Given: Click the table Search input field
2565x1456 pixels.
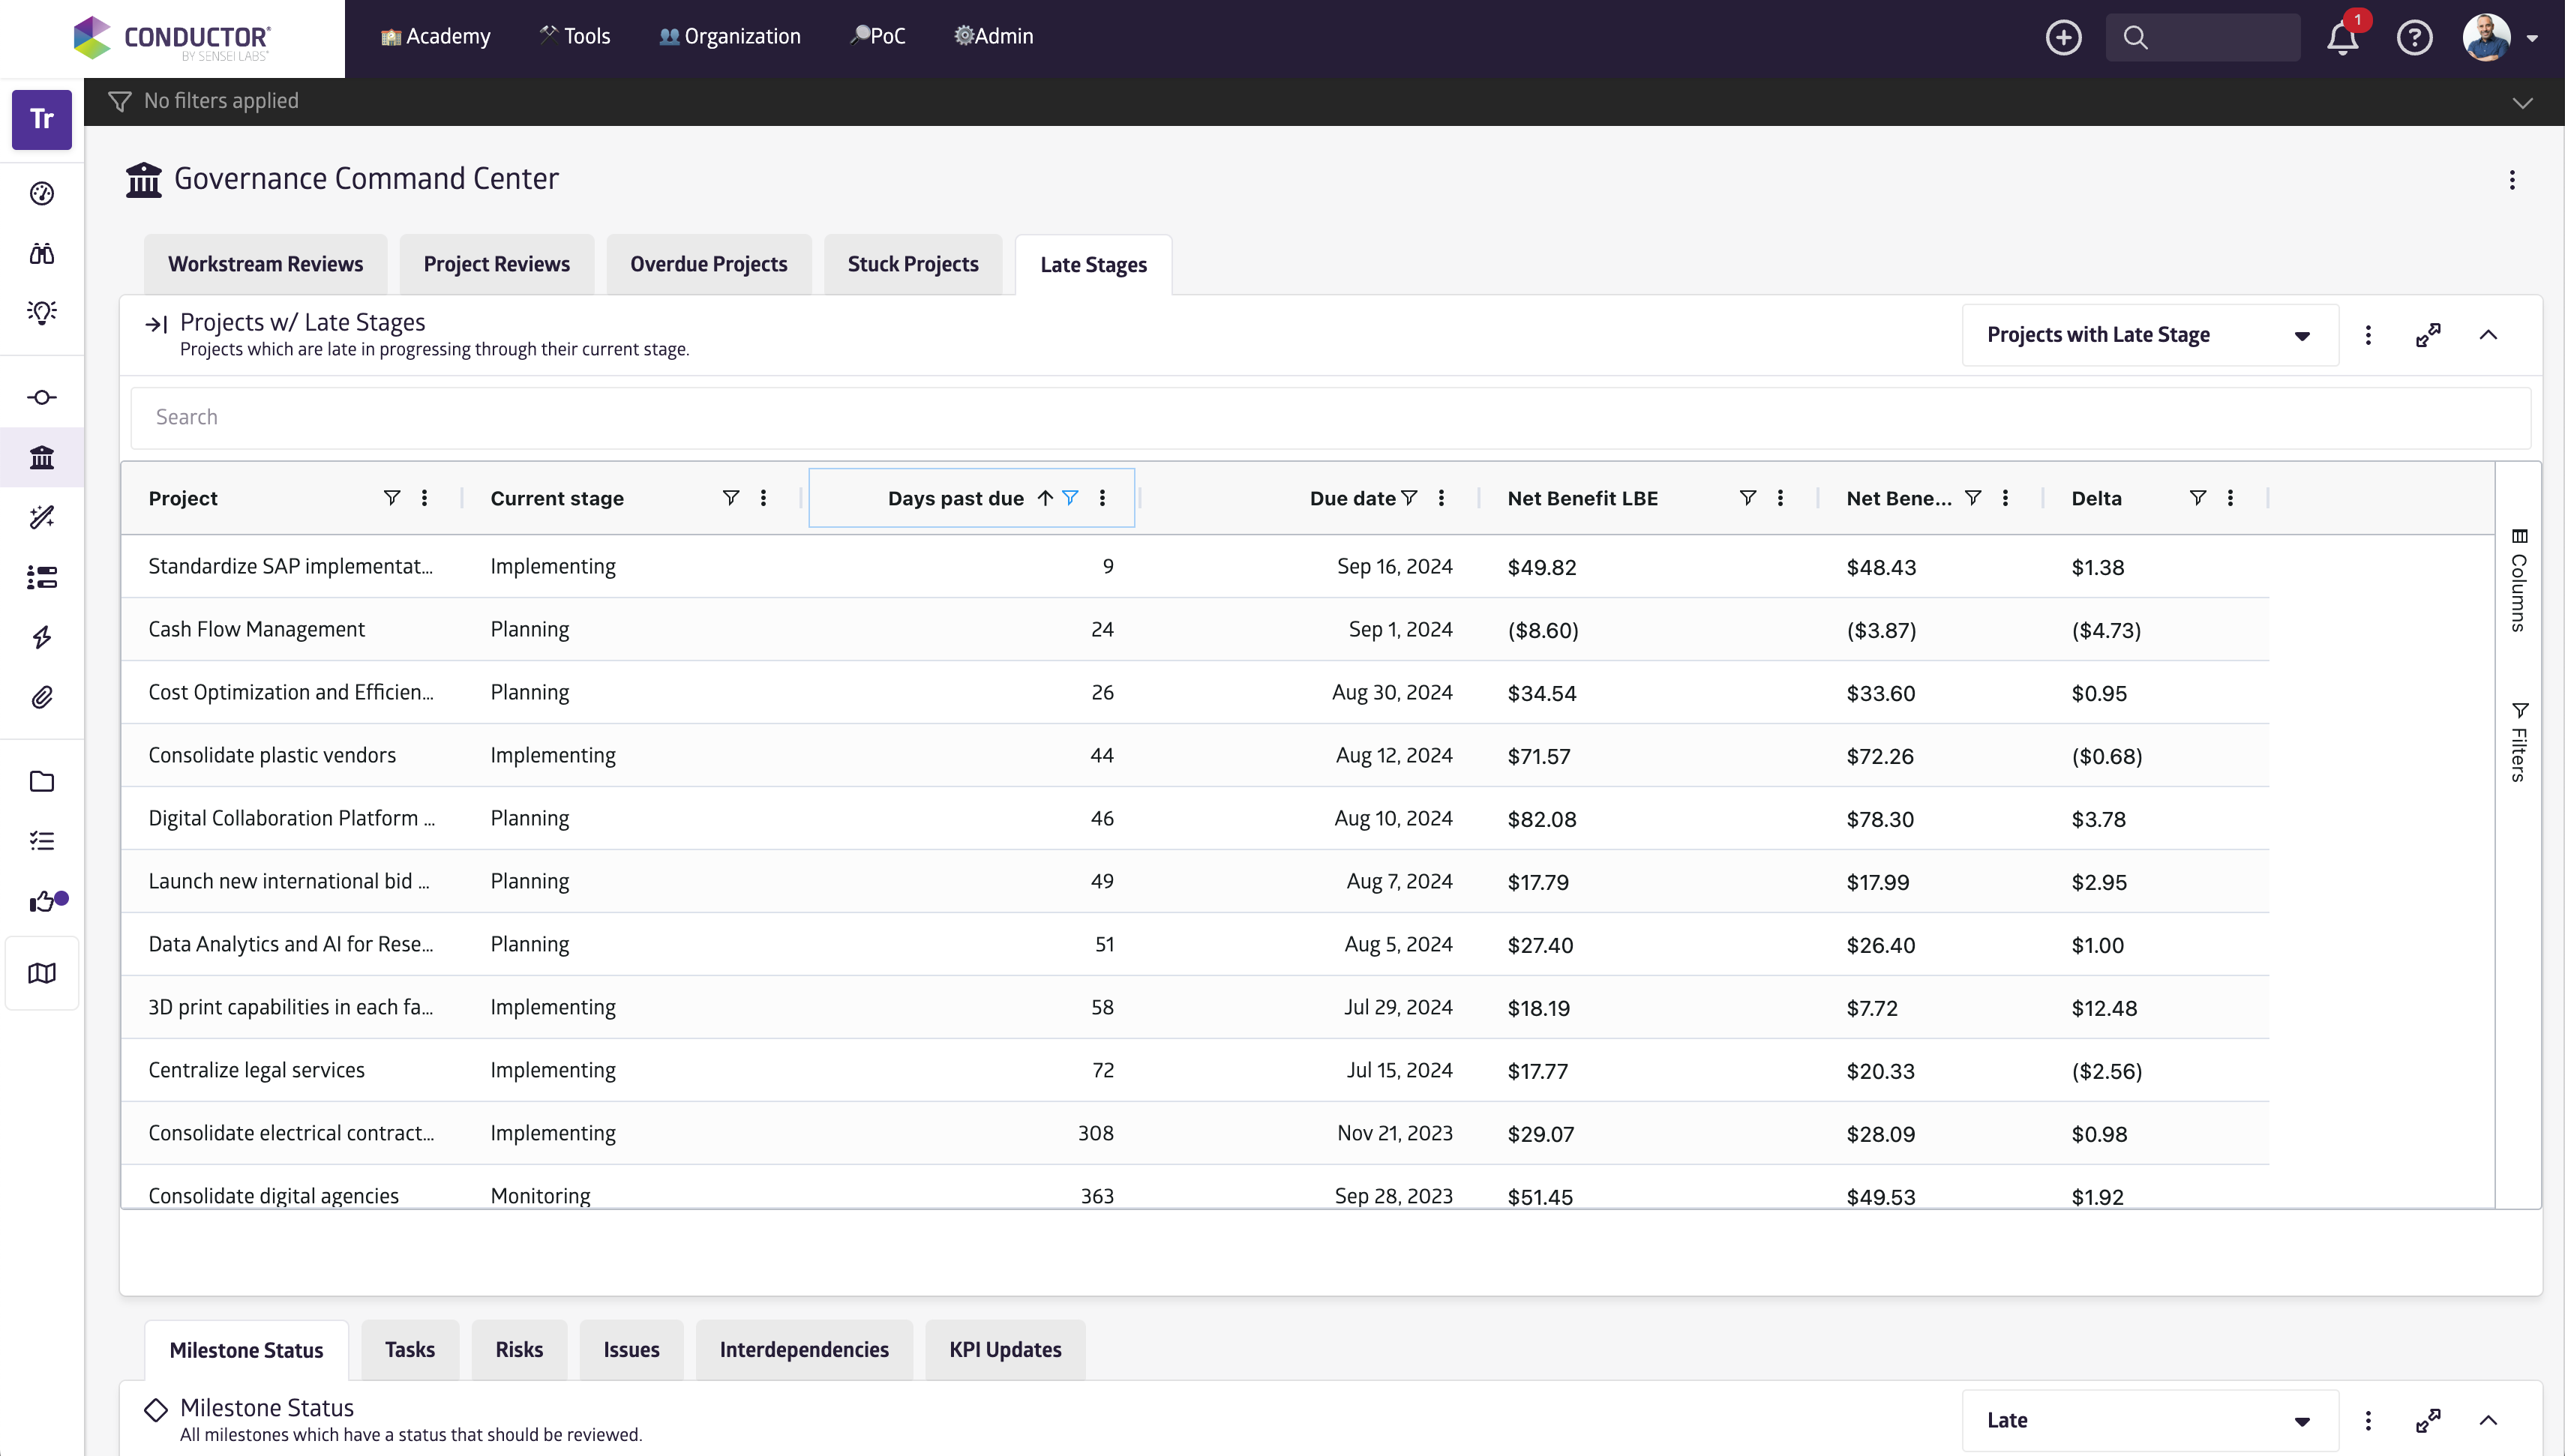Looking at the screenshot, I should 1330,417.
